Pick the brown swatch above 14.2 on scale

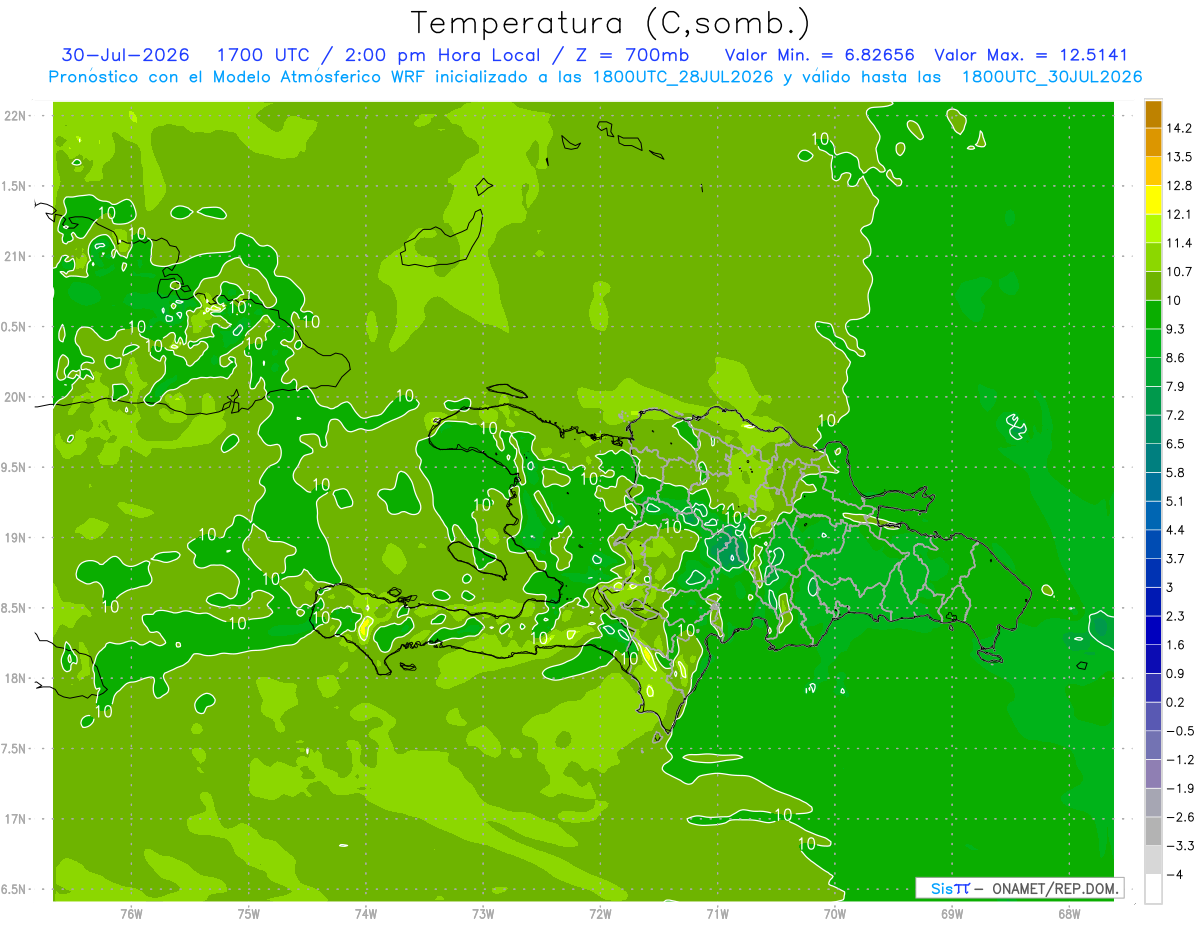coord(1153,114)
